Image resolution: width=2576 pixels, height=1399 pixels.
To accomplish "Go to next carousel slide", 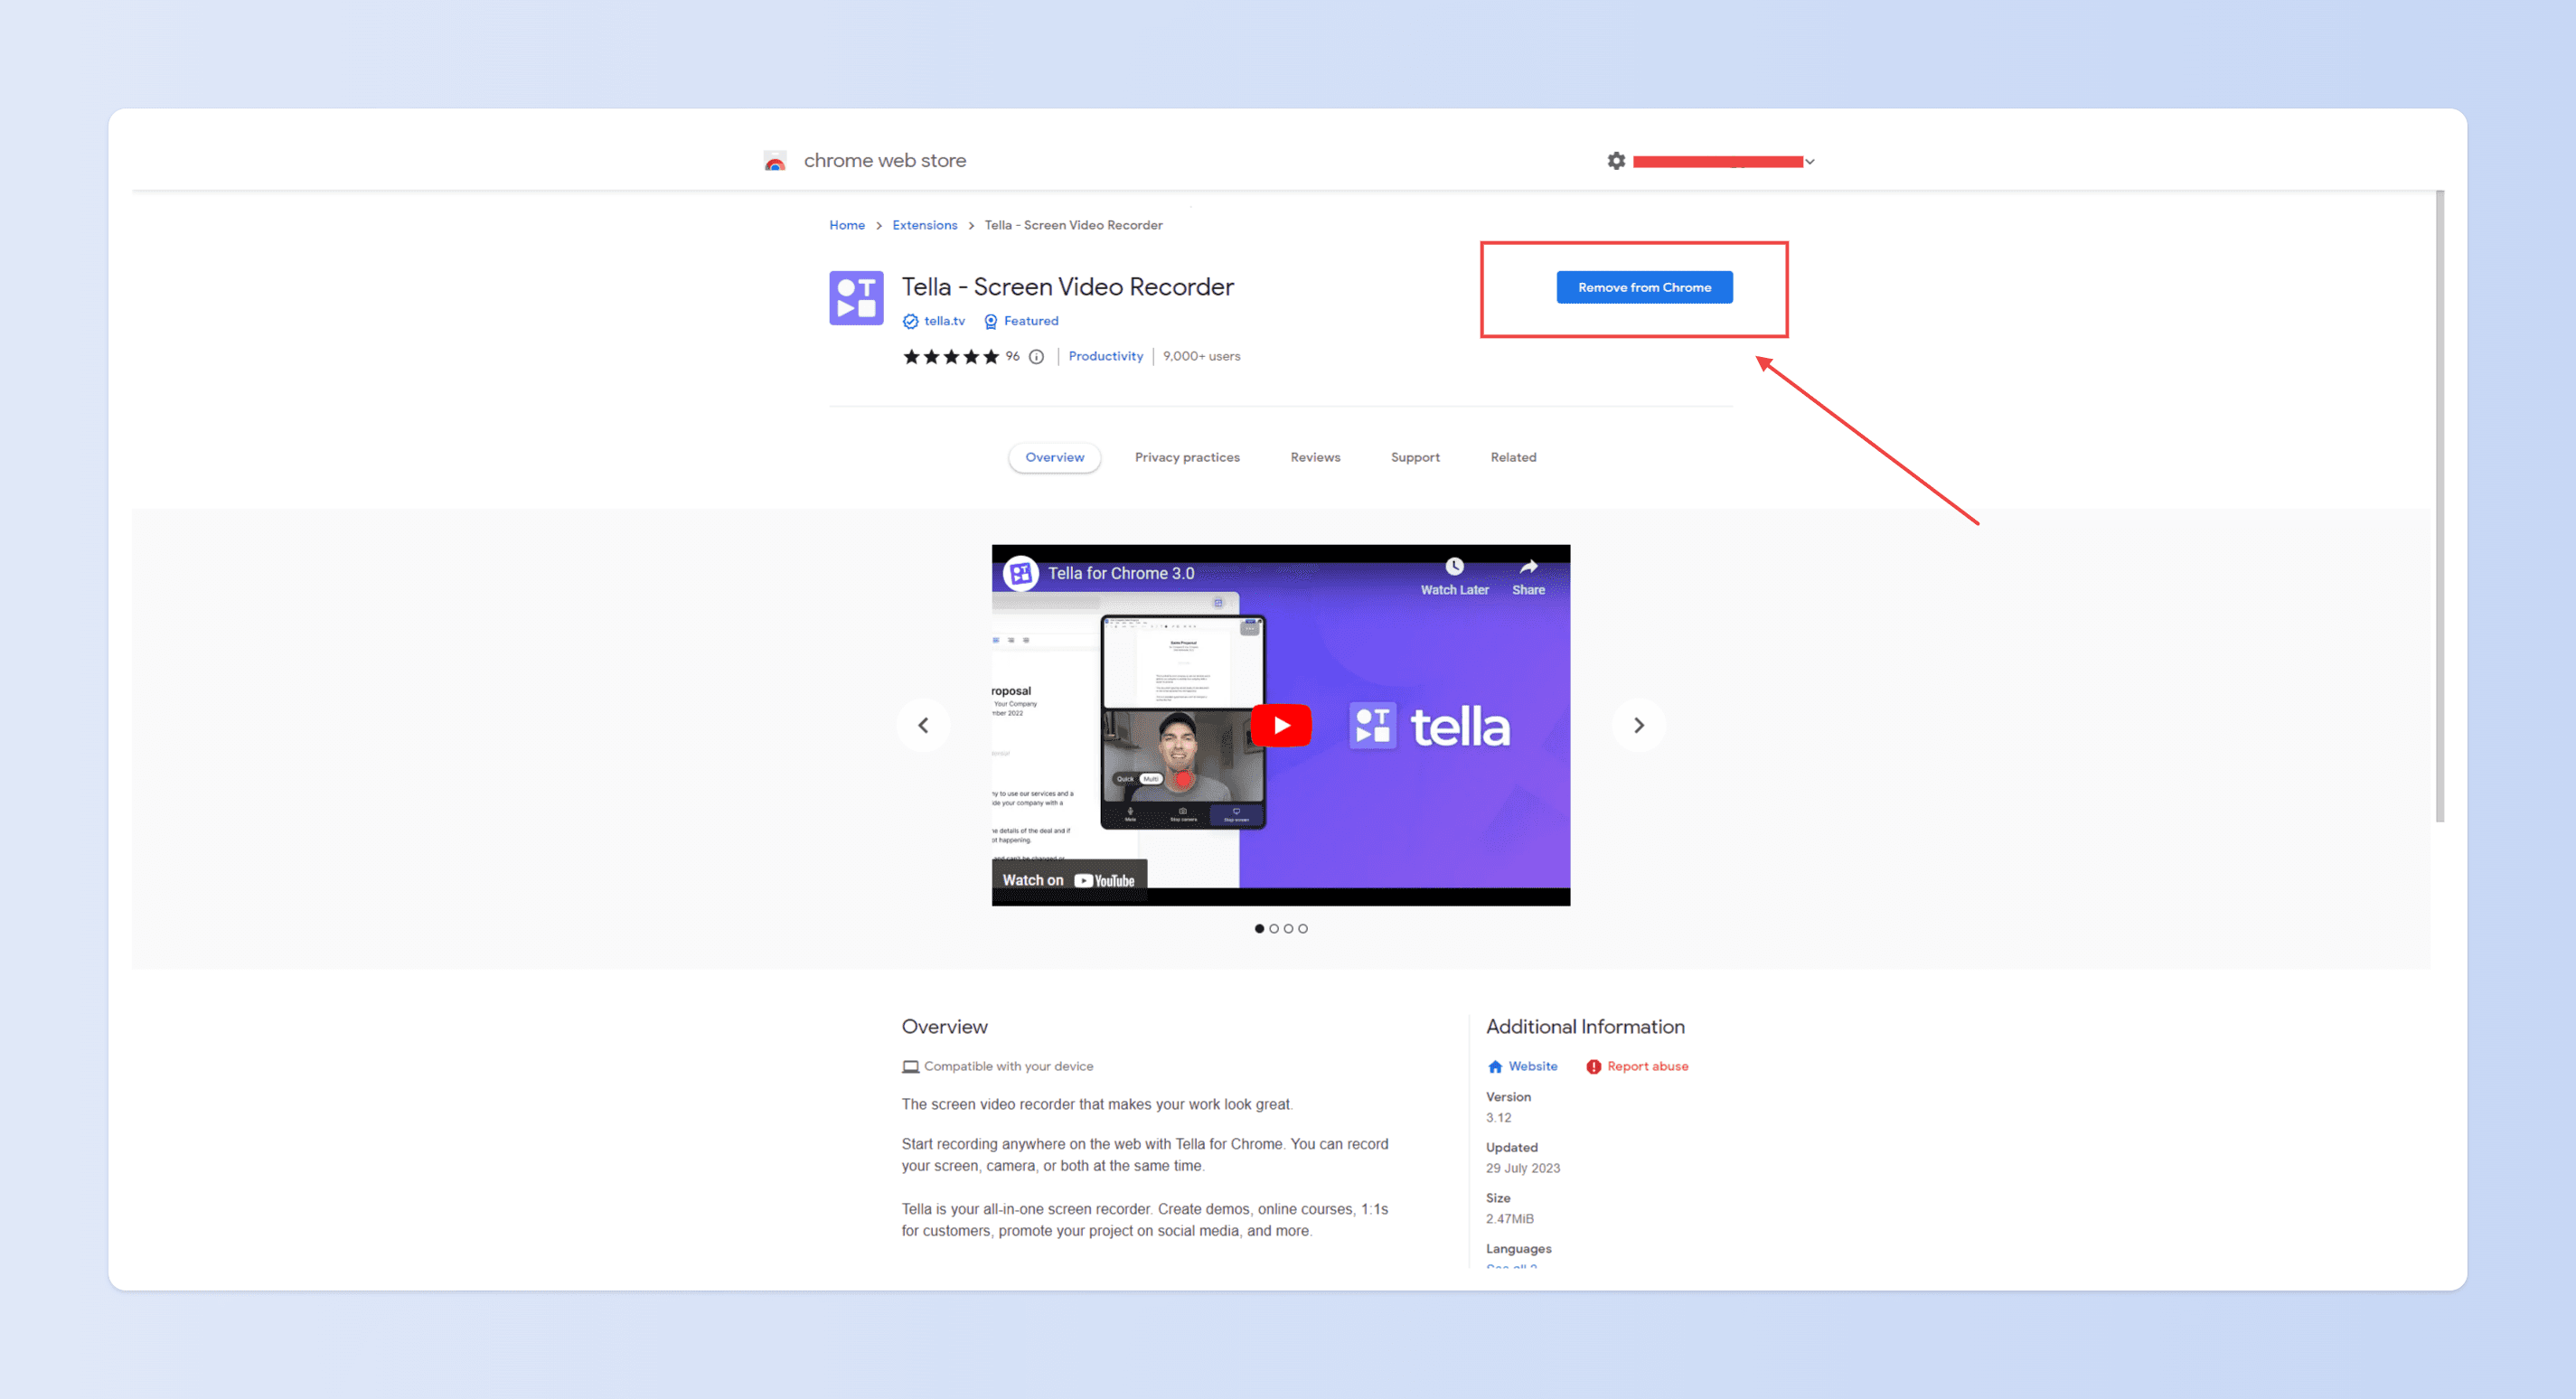I will pyautogui.click(x=1639, y=725).
